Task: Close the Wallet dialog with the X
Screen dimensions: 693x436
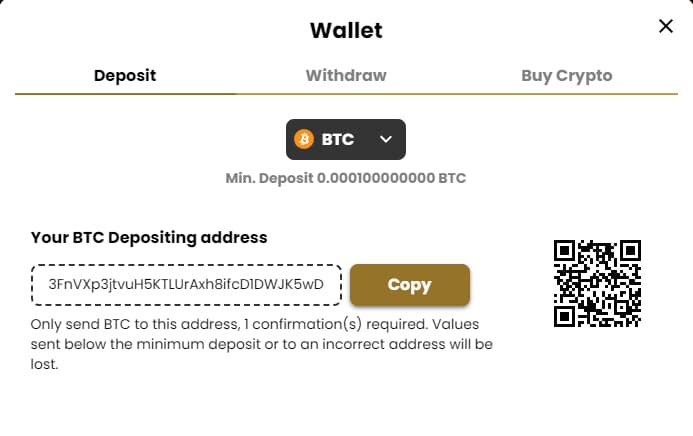Action: tap(666, 27)
